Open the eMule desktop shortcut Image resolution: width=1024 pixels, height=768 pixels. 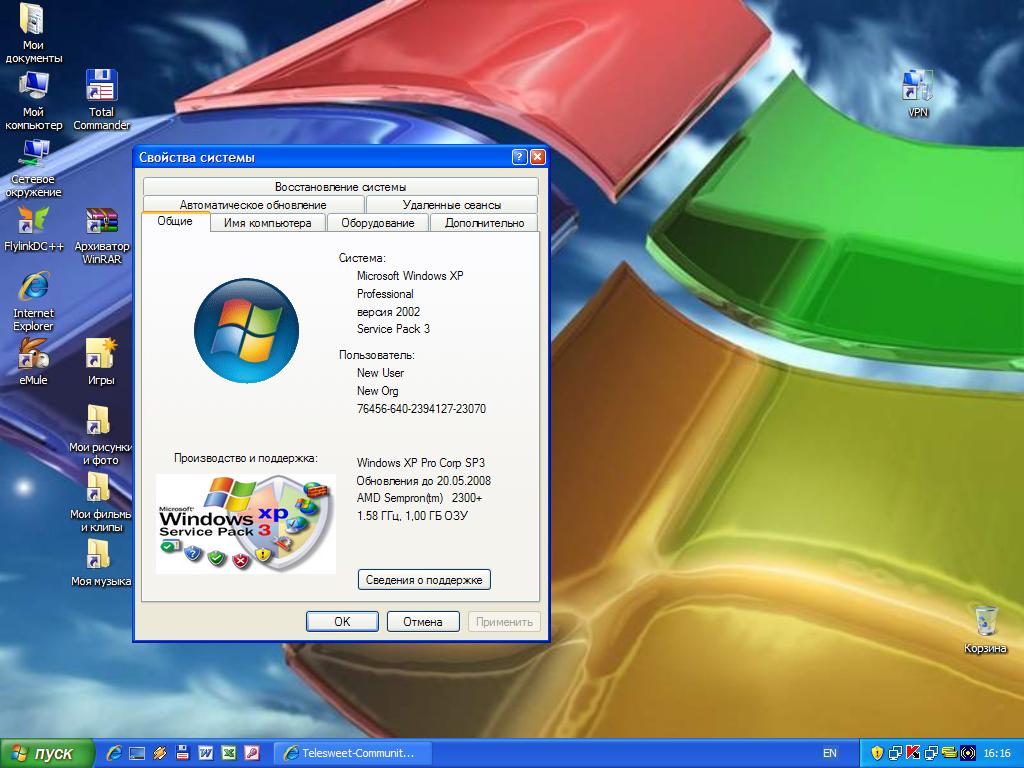point(33,355)
